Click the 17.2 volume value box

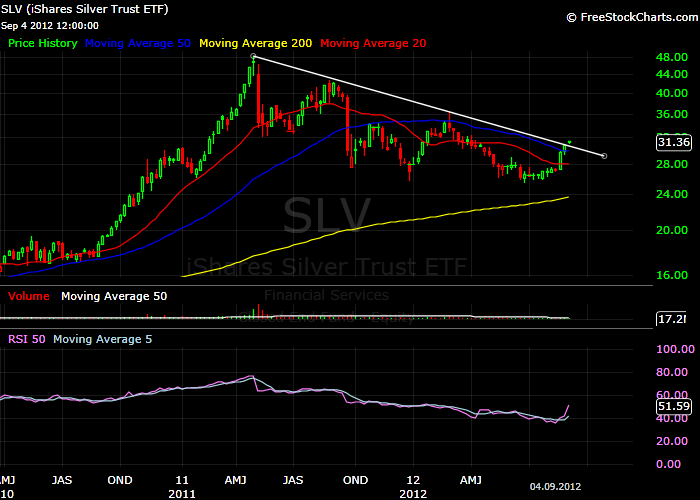(x=671, y=319)
